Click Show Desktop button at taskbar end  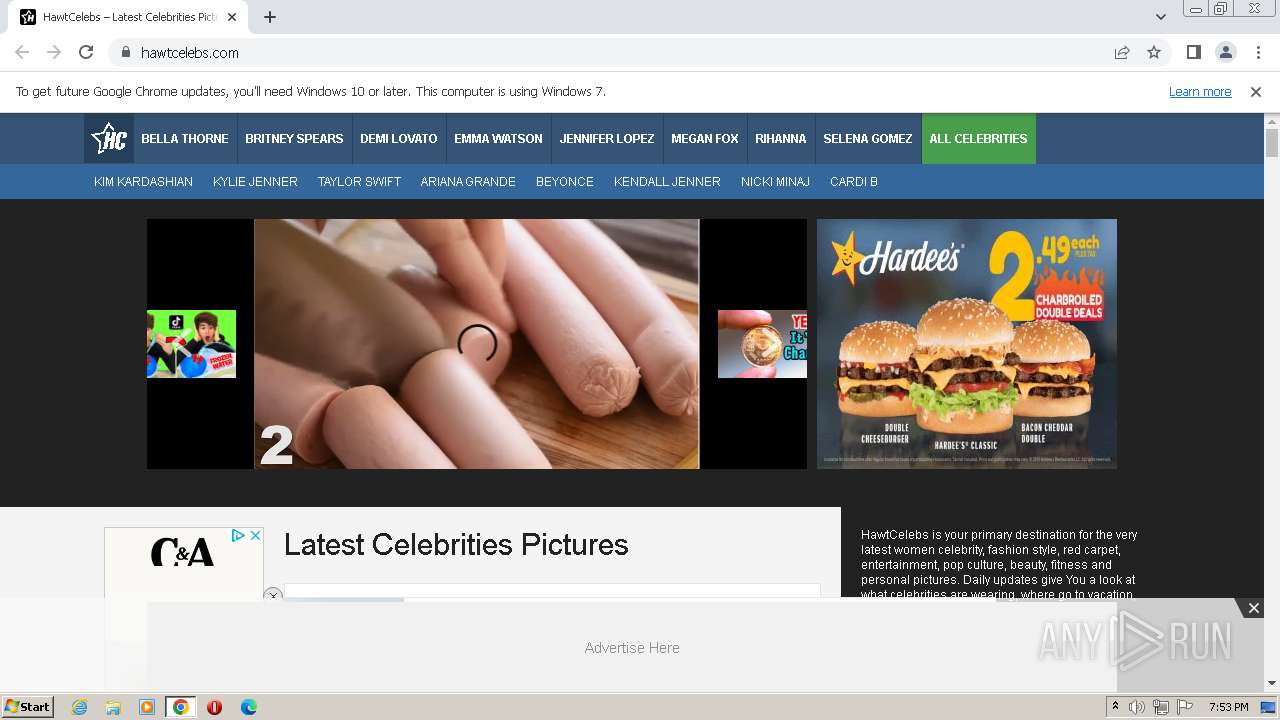tap(1269, 707)
